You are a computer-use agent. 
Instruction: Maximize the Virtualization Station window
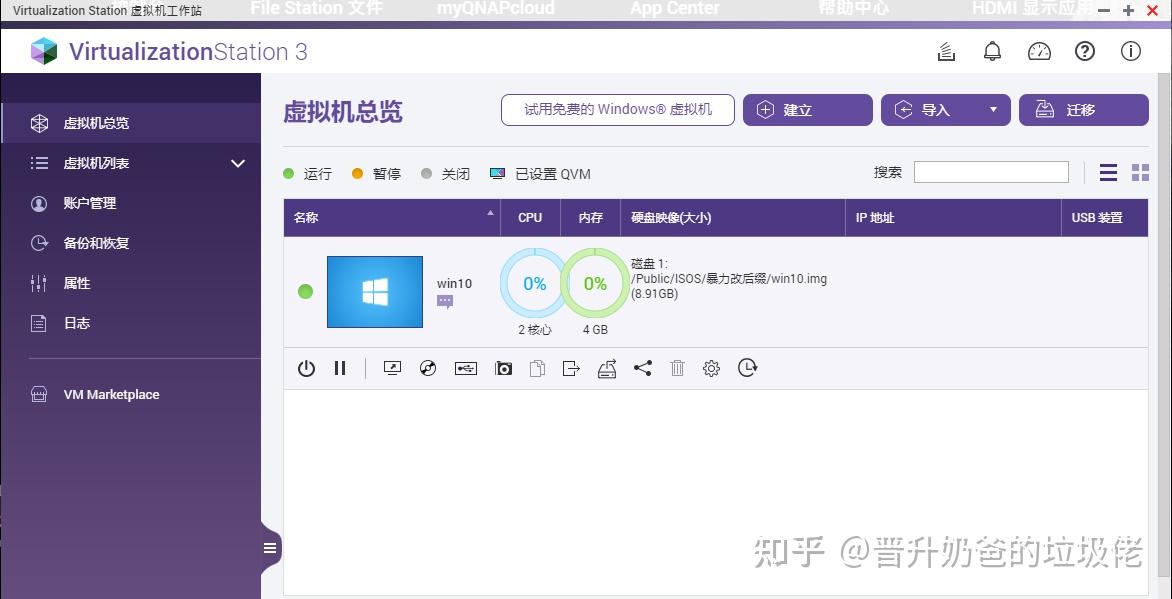(1129, 10)
